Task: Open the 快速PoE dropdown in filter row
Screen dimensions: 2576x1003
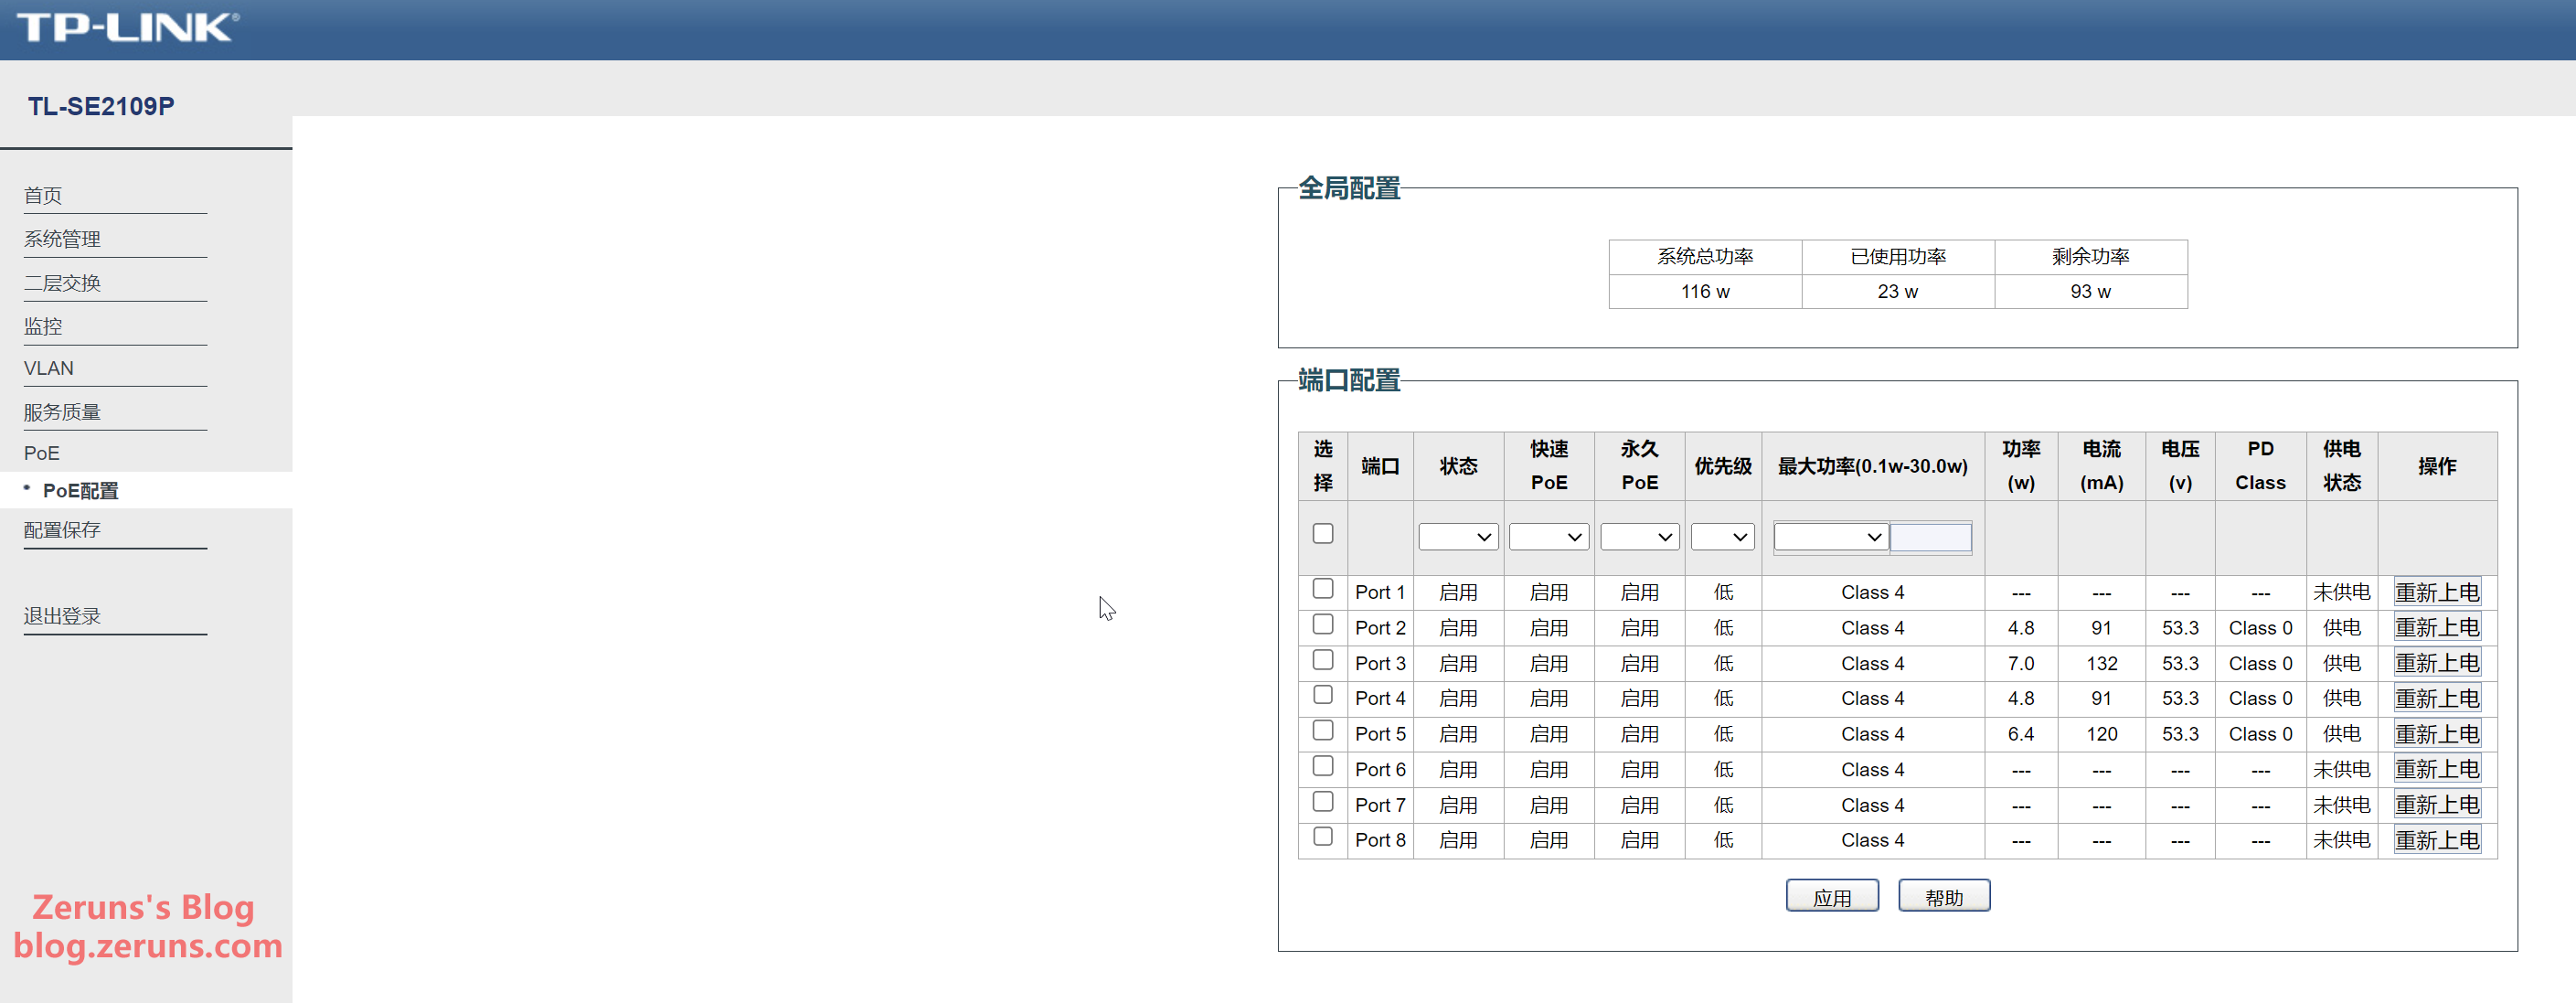Action: click(x=1548, y=537)
